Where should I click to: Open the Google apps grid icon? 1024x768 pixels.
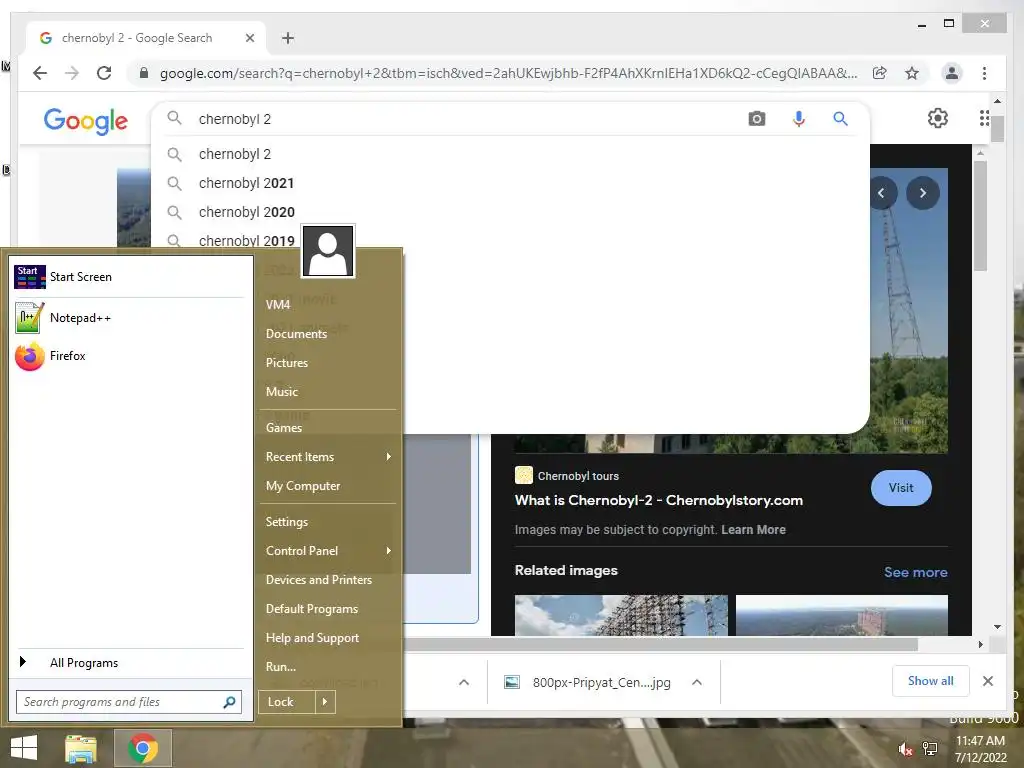[x=984, y=118]
